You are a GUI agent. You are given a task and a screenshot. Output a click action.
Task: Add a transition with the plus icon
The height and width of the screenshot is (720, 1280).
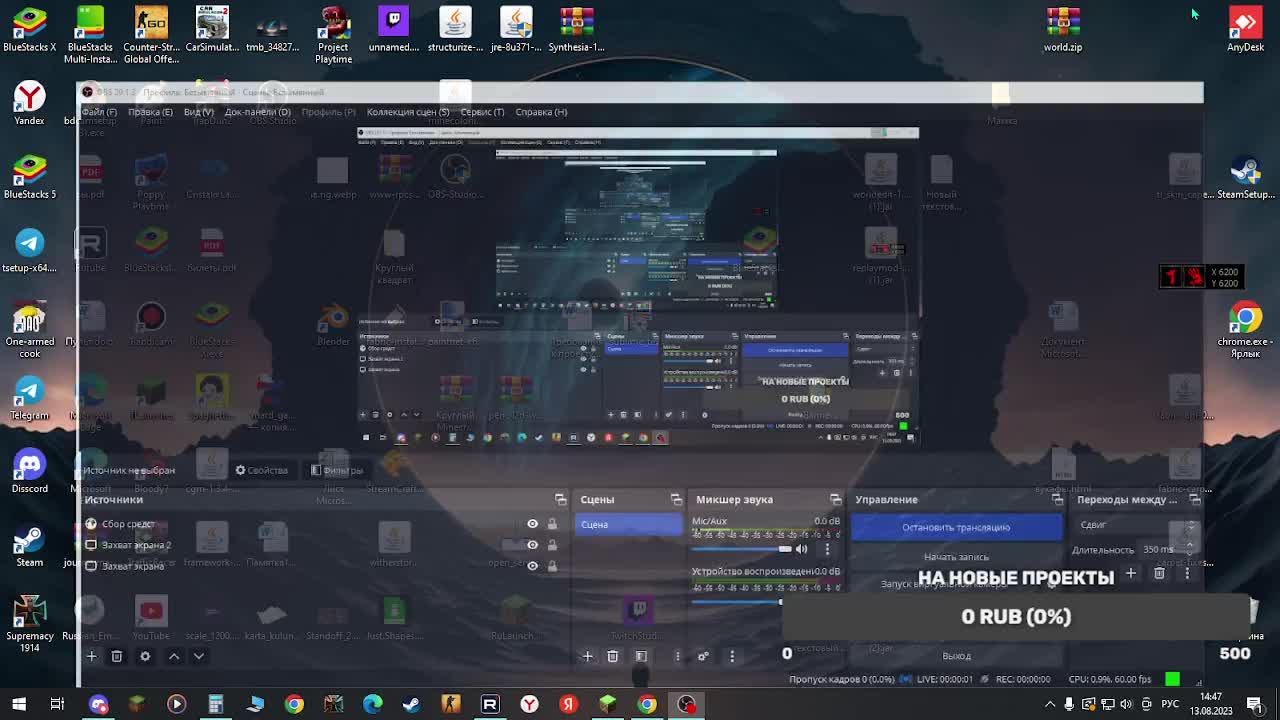point(1131,574)
